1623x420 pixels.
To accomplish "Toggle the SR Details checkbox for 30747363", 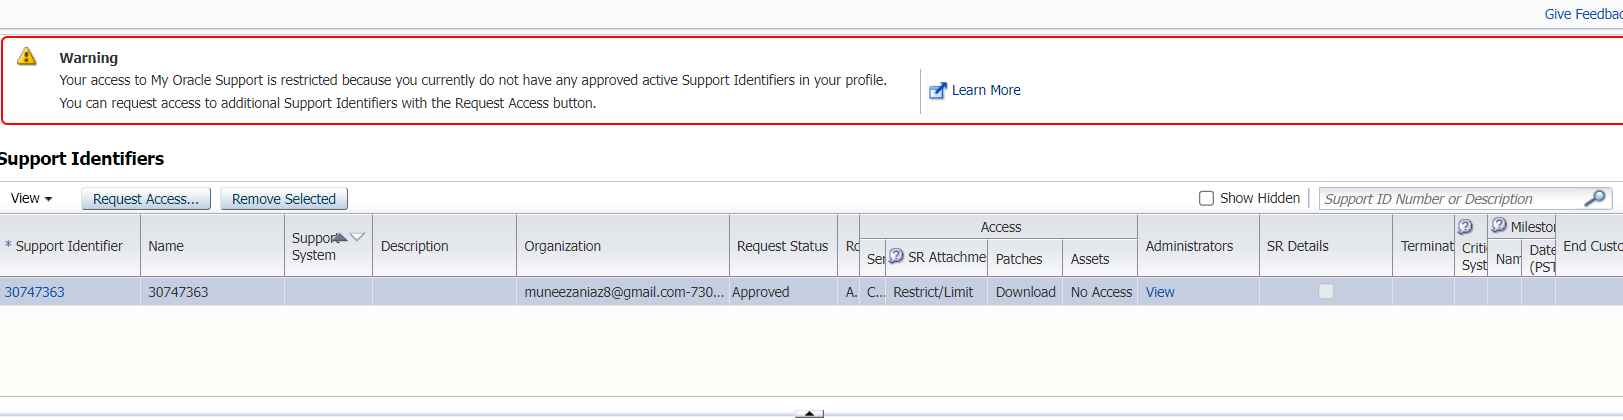I will pos(1326,291).
